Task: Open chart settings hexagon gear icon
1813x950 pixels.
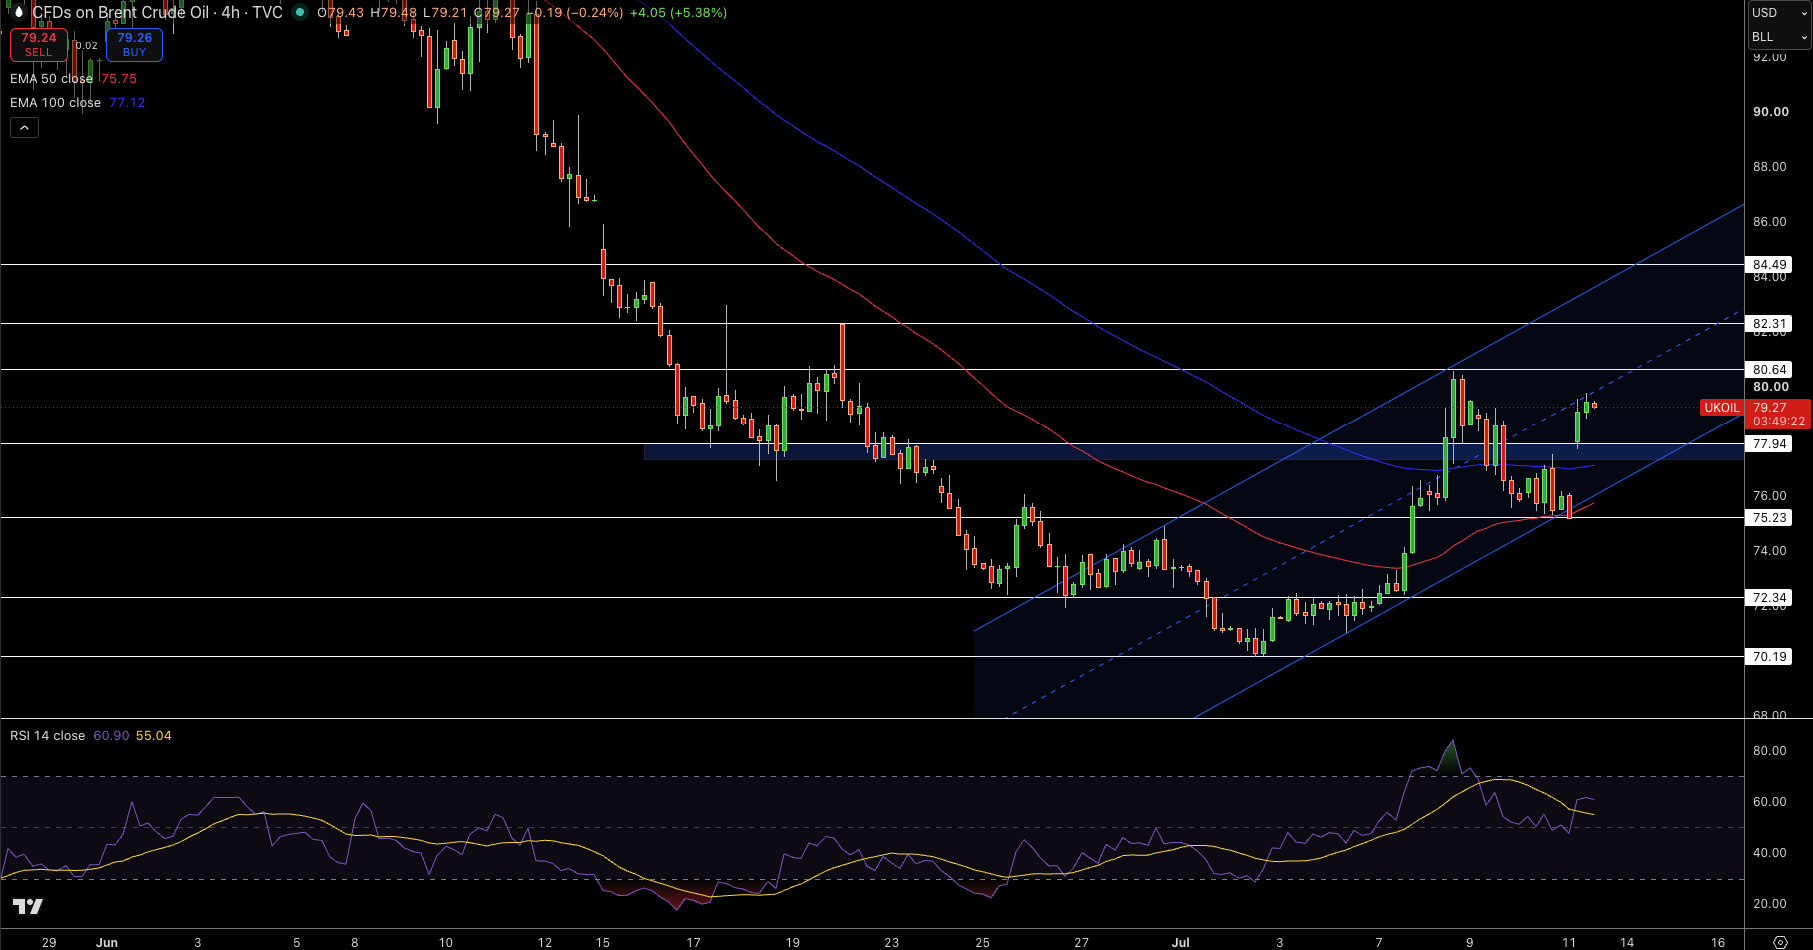Action: (x=1780, y=942)
